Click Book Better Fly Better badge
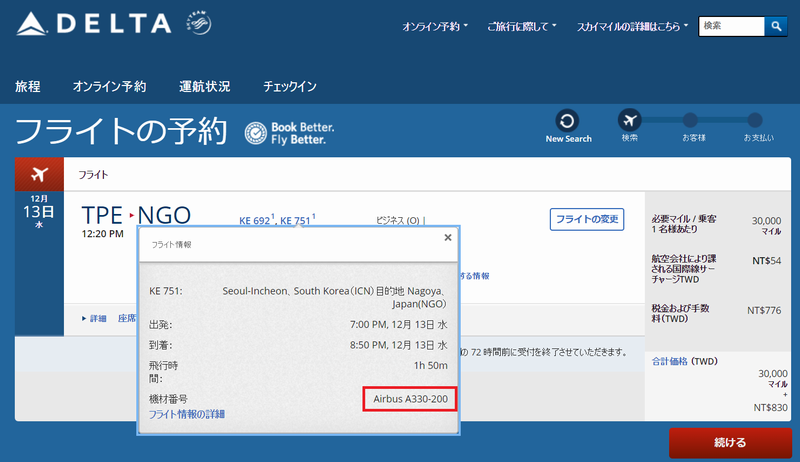The width and height of the screenshot is (800, 462). 289,133
